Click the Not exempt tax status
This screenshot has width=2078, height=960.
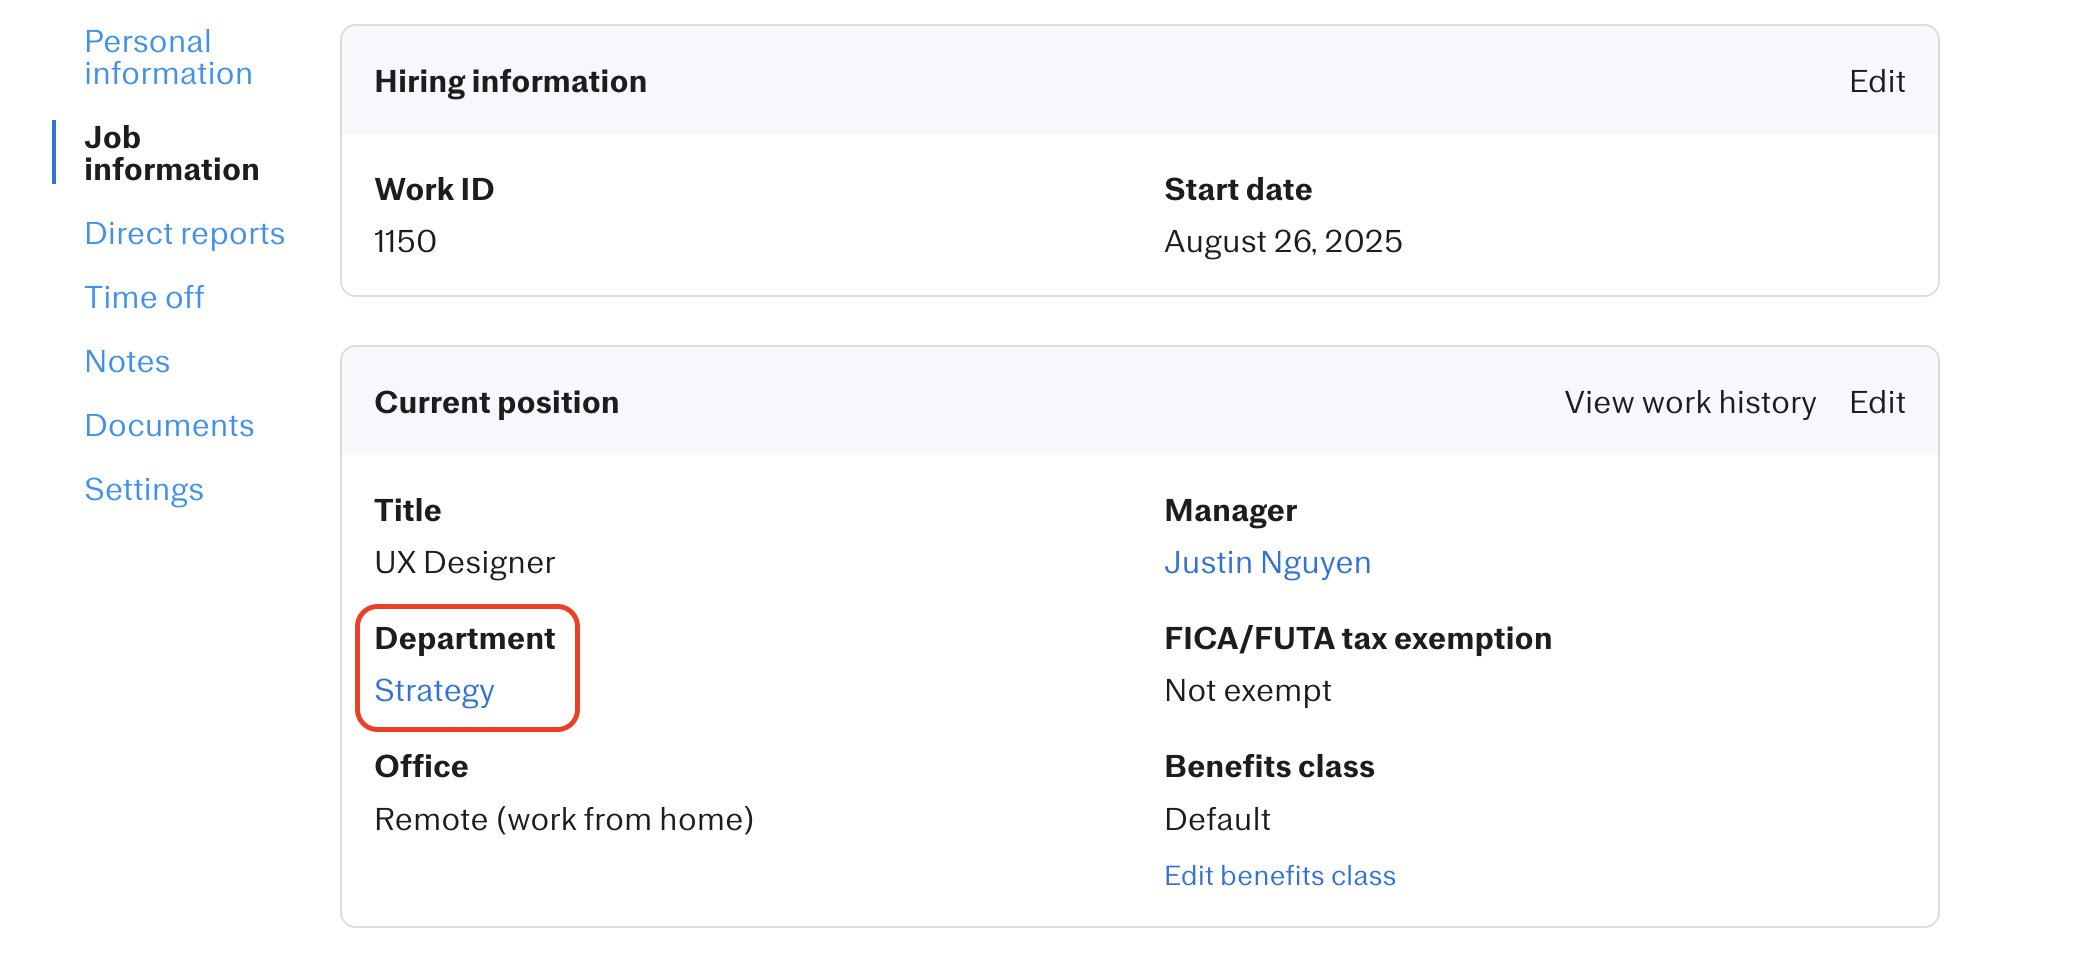coord(1247,691)
